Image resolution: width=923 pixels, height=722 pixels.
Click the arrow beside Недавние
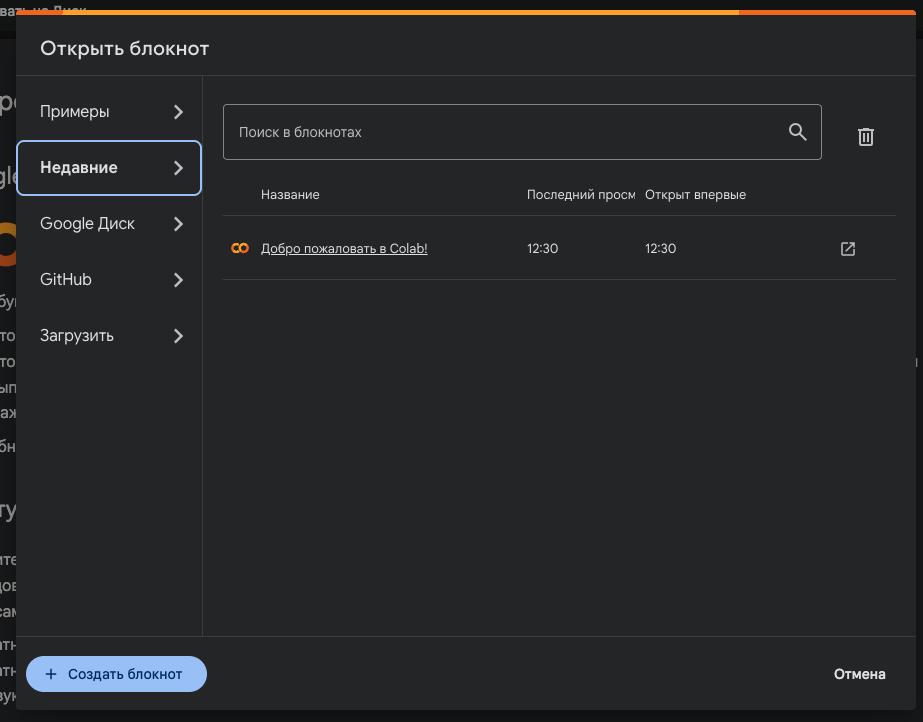[178, 168]
